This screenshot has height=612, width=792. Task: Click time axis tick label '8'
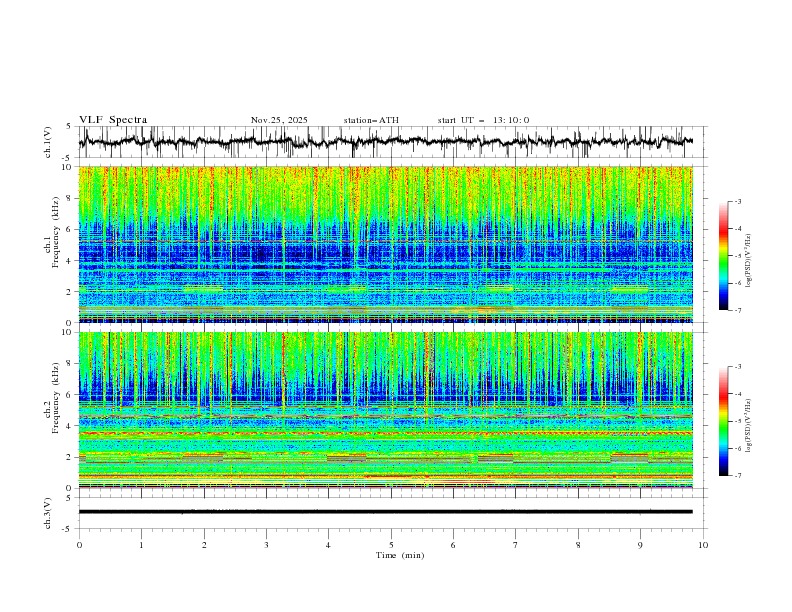578,545
